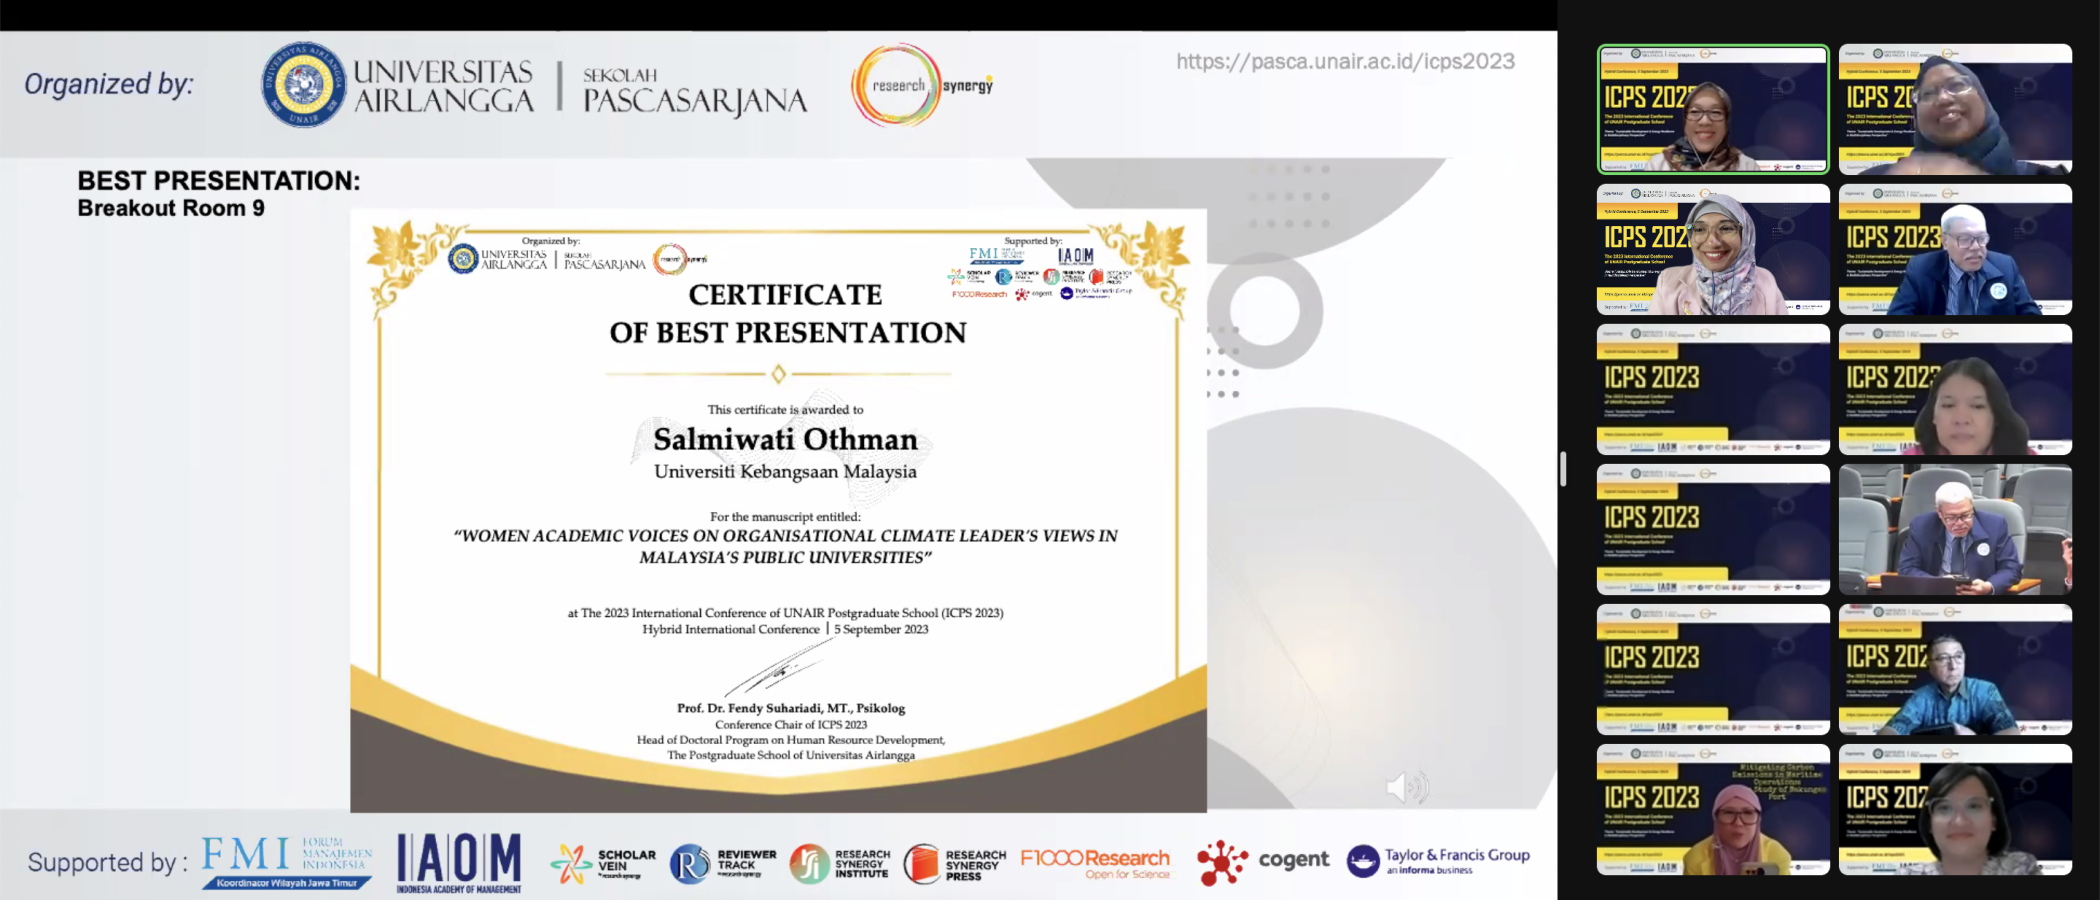Click the Scholar Vein logo
Image resolution: width=2100 pixels, height=900 pixels.
click(604, 863)
